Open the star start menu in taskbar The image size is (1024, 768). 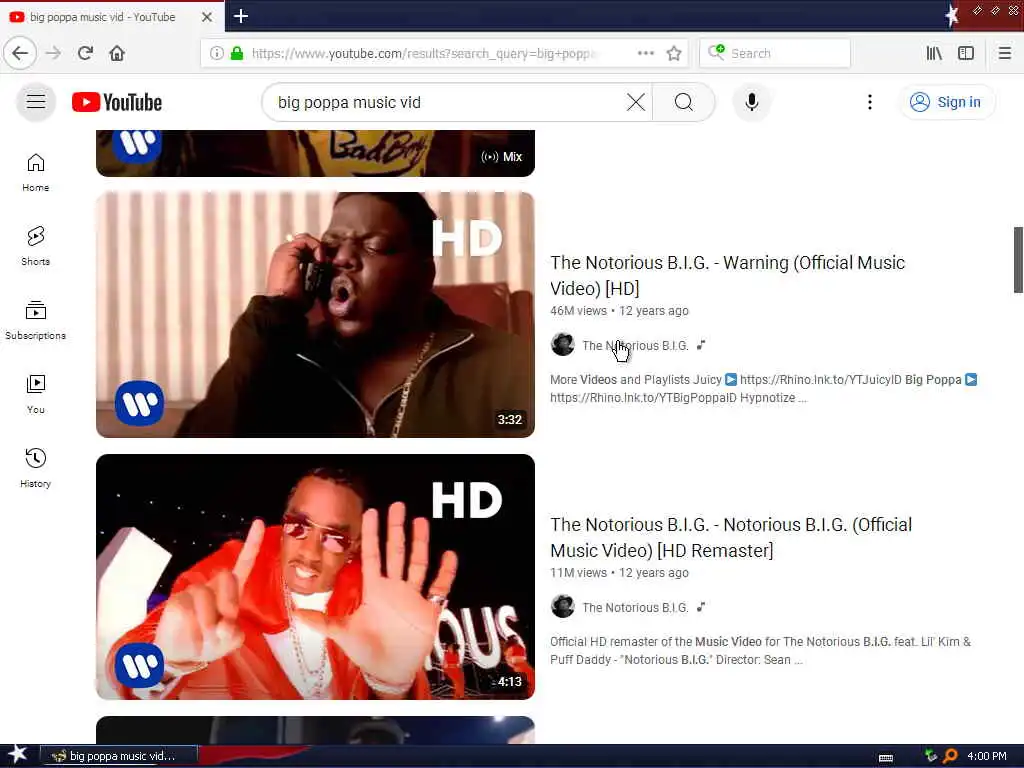[18, 755]
